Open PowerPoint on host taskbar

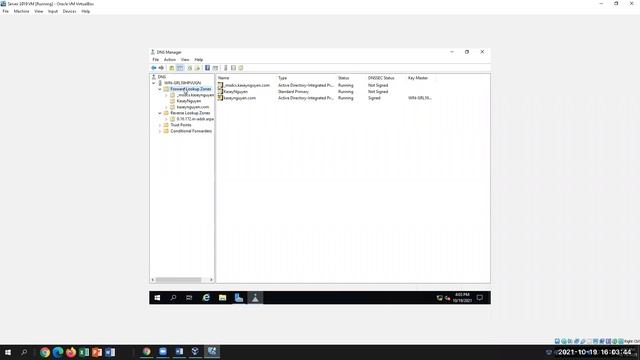[97, 352]
